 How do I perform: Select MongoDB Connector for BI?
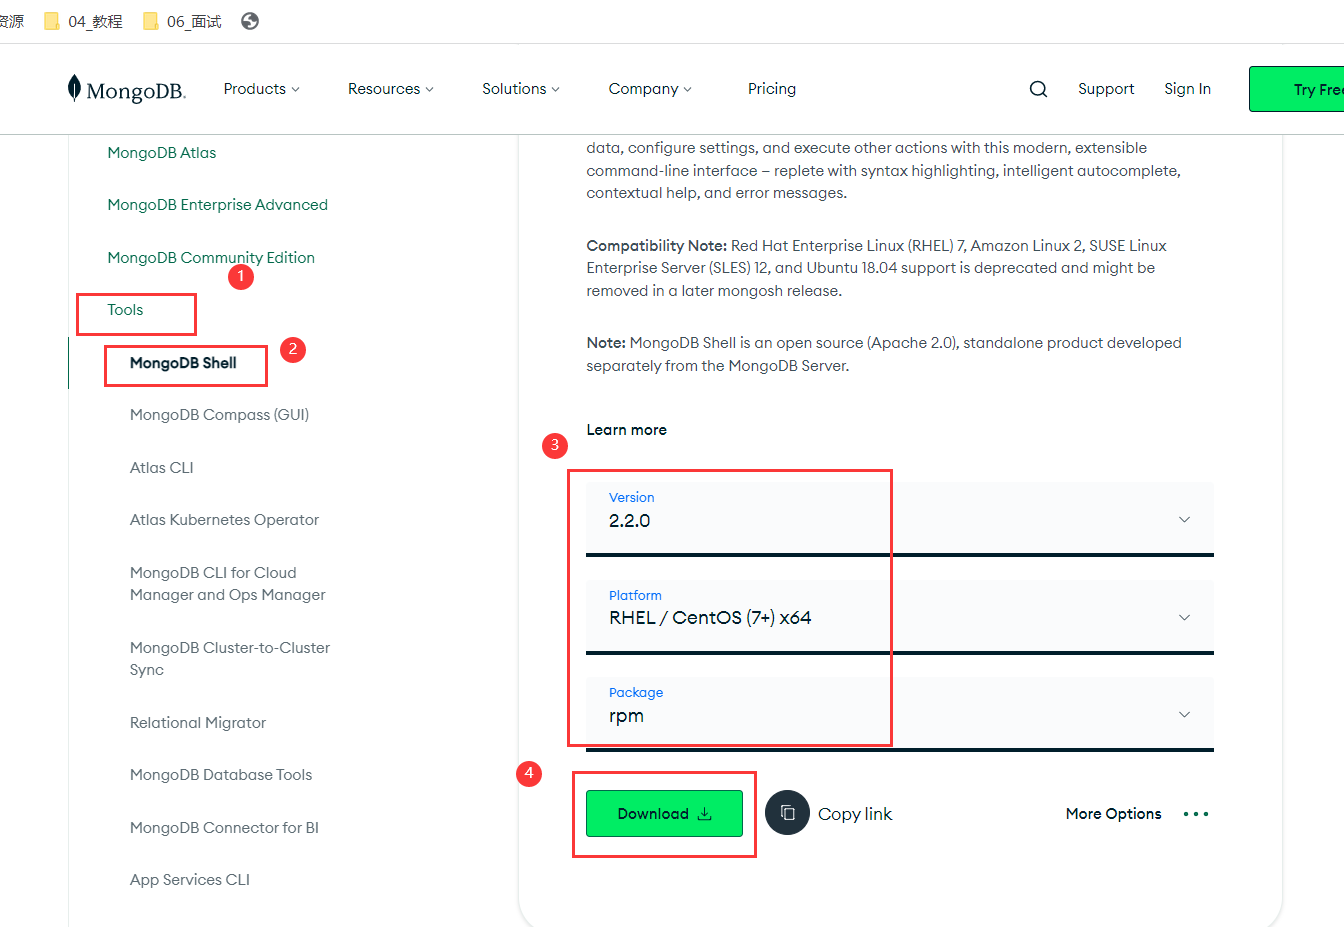(x=224, y=828)
